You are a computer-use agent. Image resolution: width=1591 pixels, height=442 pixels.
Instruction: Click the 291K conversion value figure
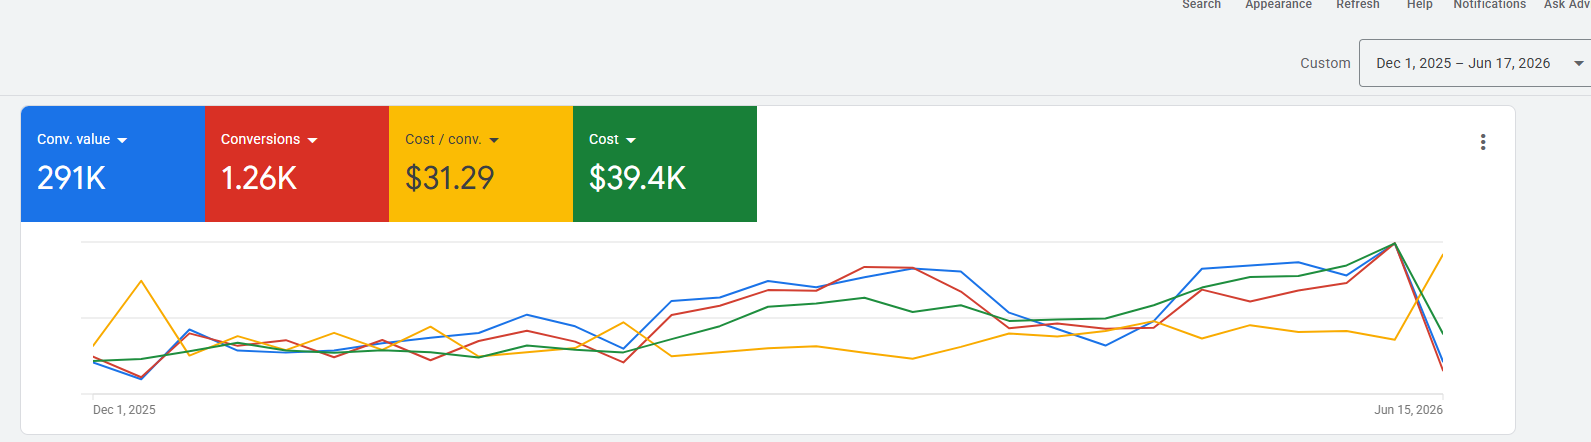(x=71, y=178)
